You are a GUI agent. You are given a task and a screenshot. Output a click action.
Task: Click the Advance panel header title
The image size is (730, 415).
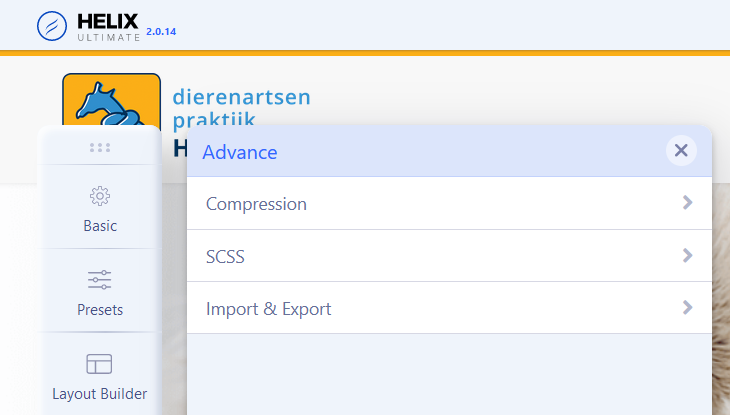coord(240,152)
